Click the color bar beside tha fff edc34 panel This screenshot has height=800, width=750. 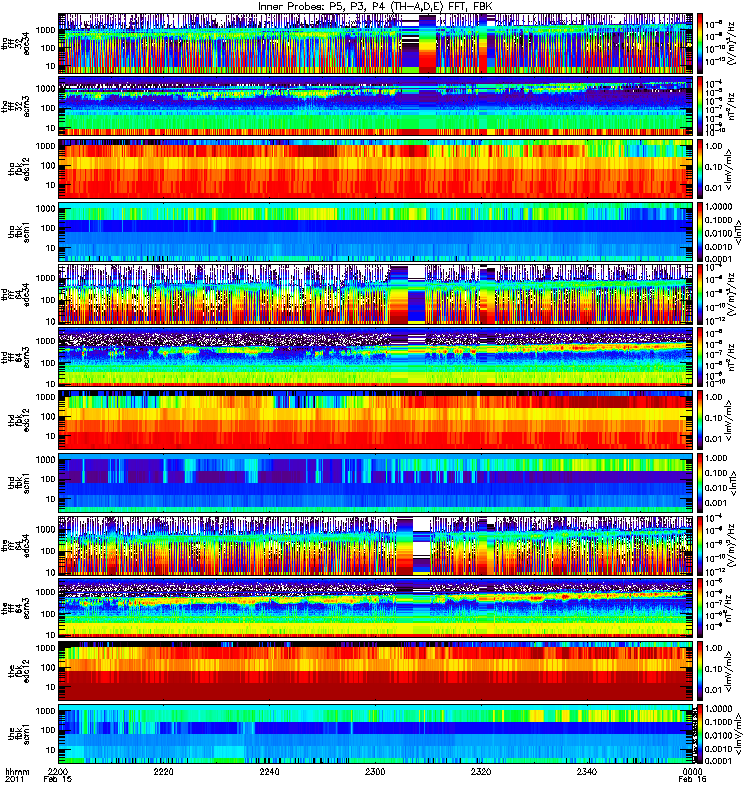700,43
